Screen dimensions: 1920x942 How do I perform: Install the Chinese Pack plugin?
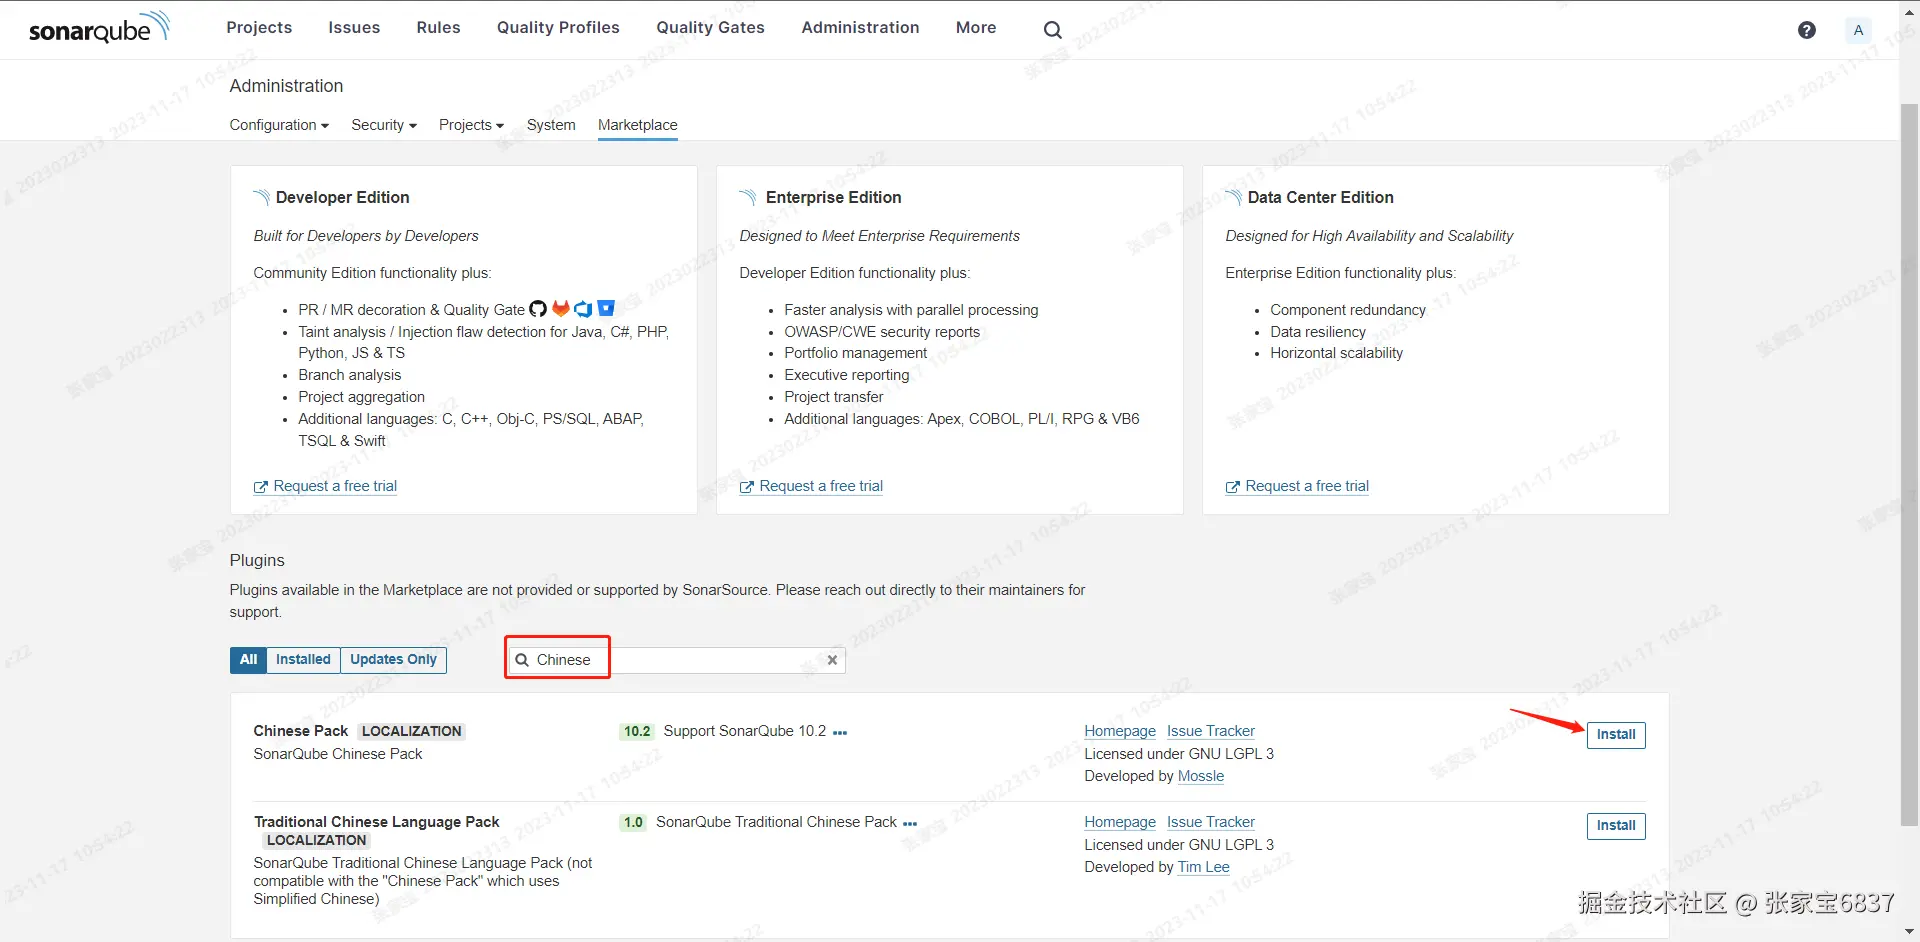tap(1615, 735)
